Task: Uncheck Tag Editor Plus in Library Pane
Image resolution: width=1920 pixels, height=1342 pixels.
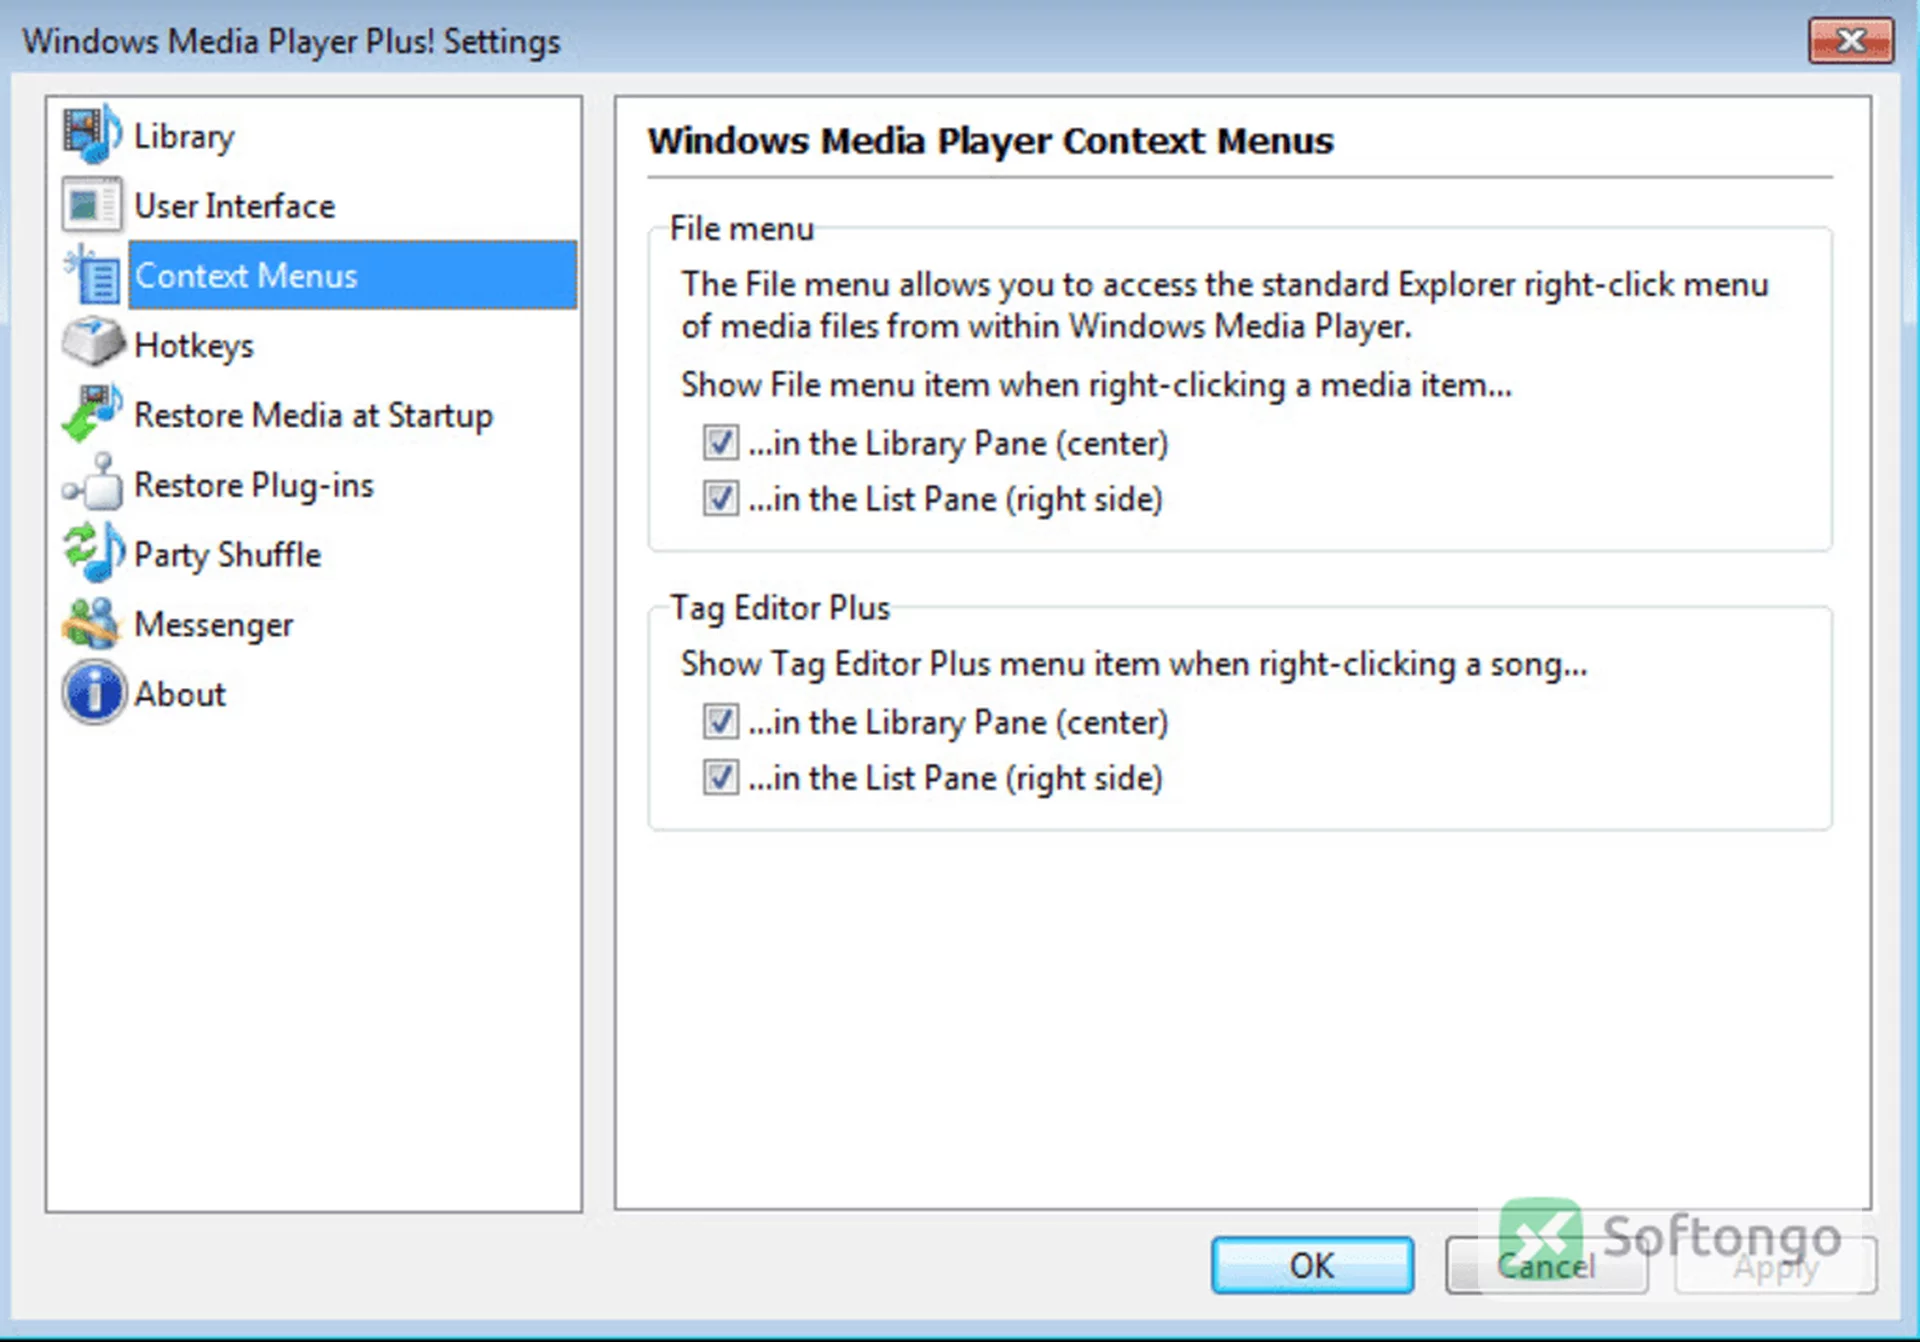Action: coord(720,721)
